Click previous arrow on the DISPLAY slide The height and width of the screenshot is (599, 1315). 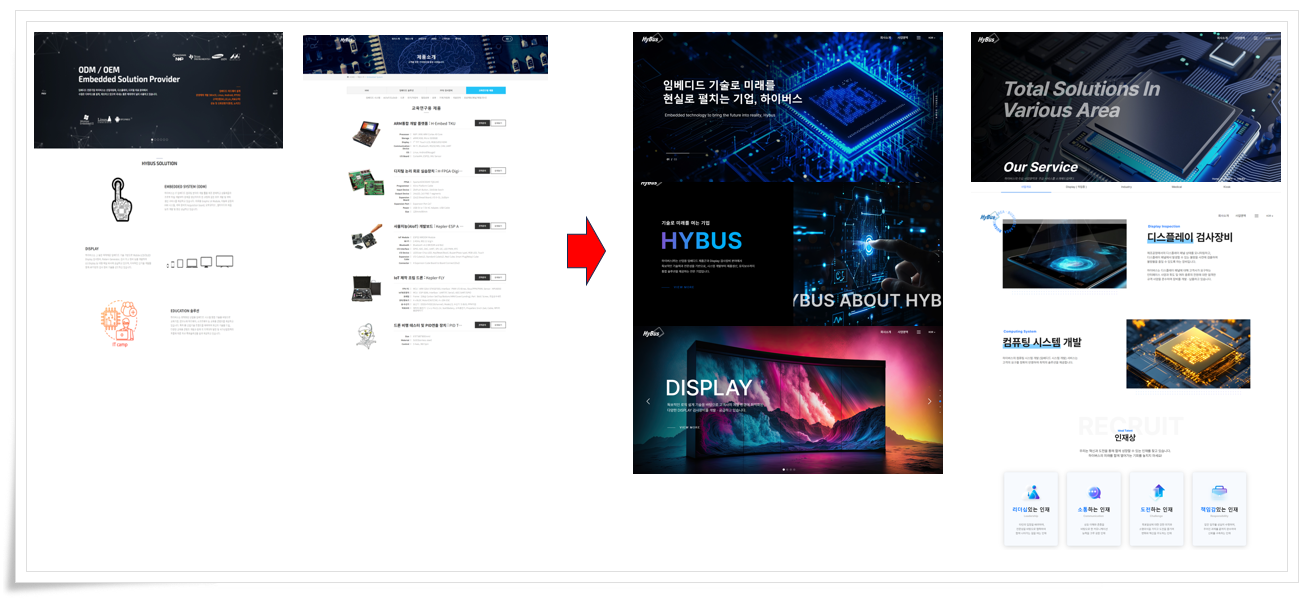coord(648,401)
